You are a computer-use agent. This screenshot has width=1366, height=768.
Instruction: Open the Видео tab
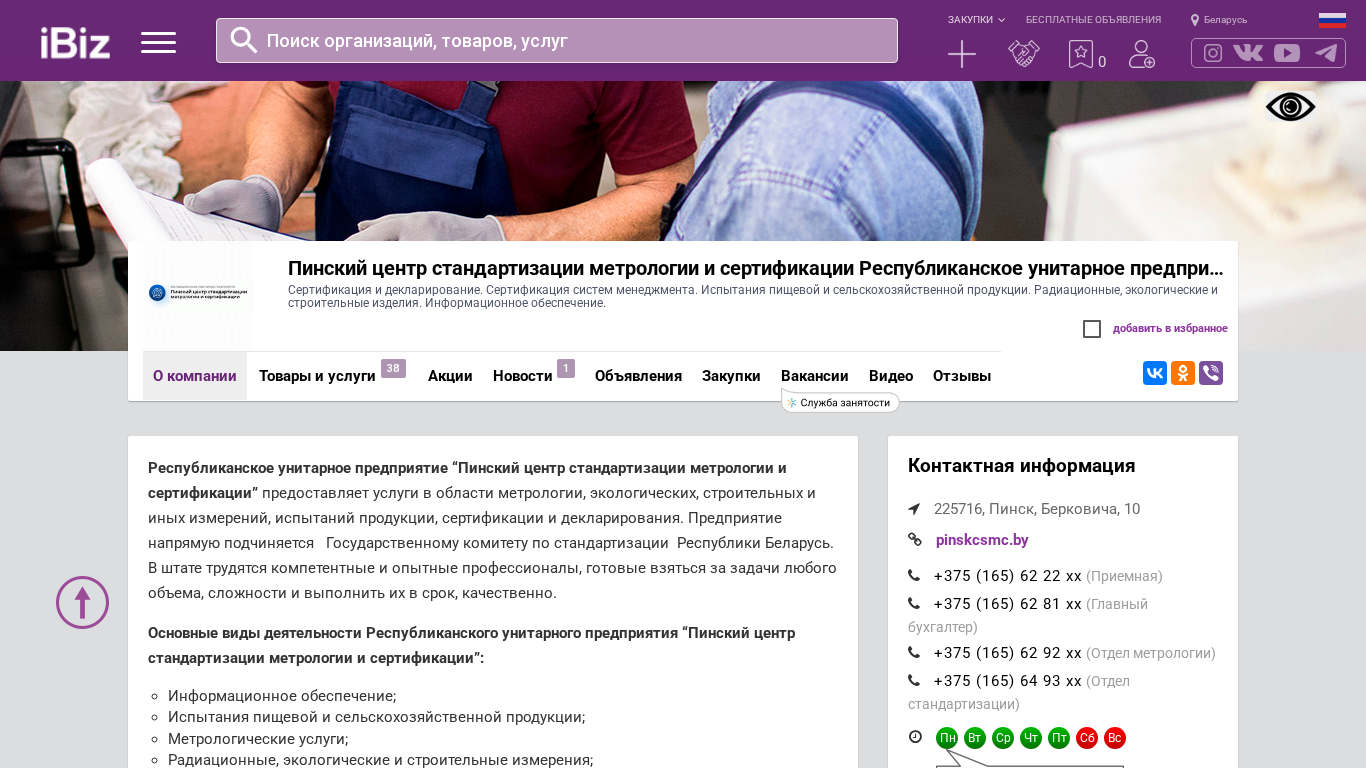pyautogui.click(x=891, y=376)
